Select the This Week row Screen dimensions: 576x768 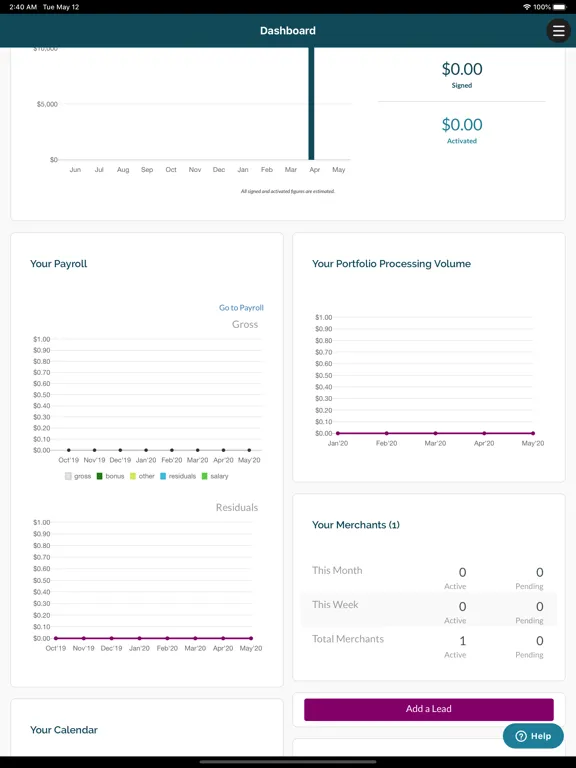point(429,610)
